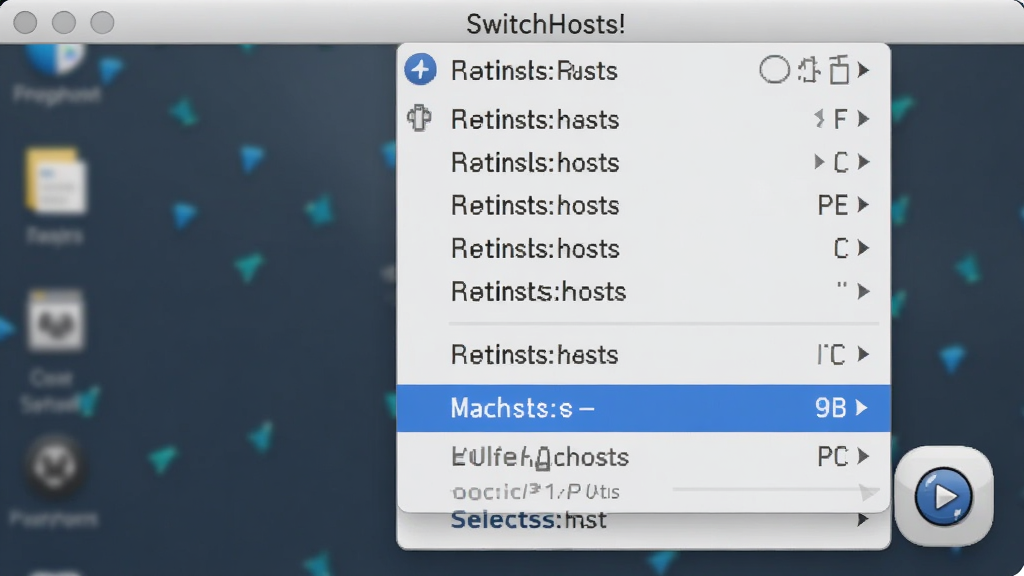Open the blue globe desktop icon
1024x576 pixels.
click(56, 58)
